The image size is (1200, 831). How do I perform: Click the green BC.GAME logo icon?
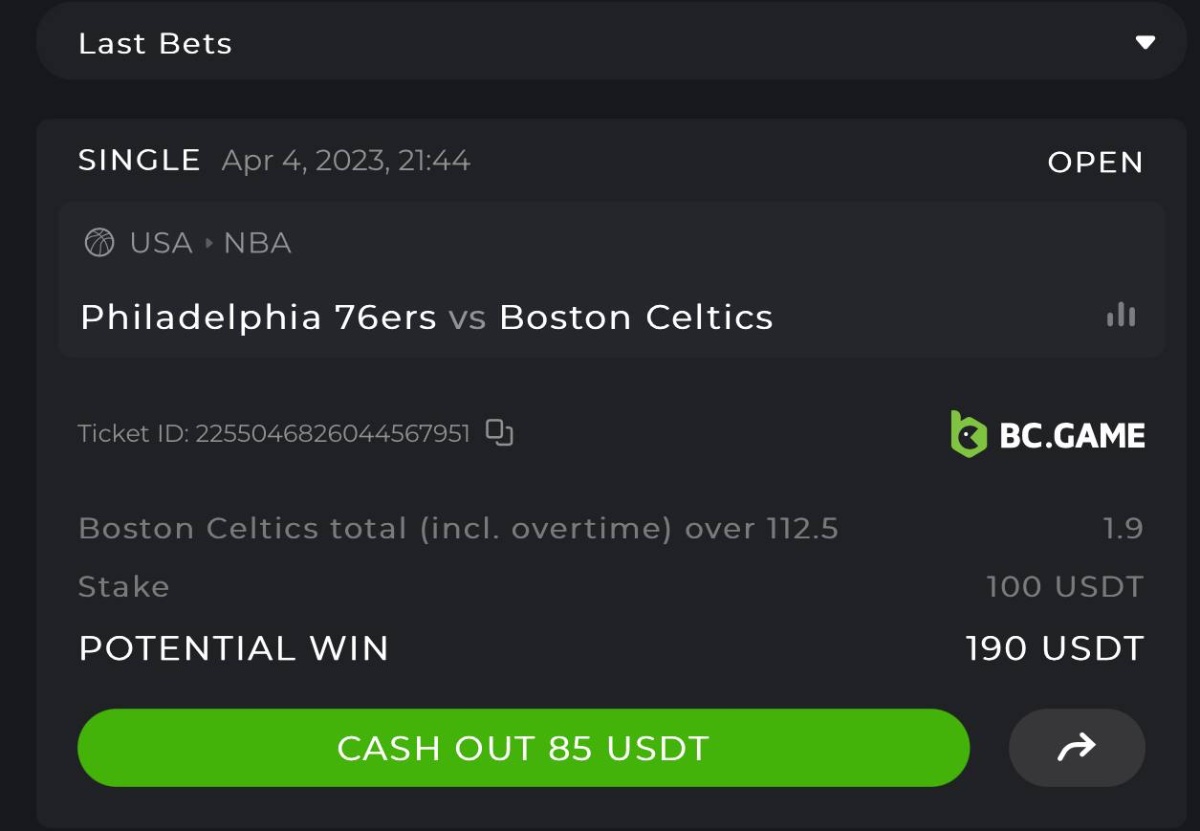[968, 434]
